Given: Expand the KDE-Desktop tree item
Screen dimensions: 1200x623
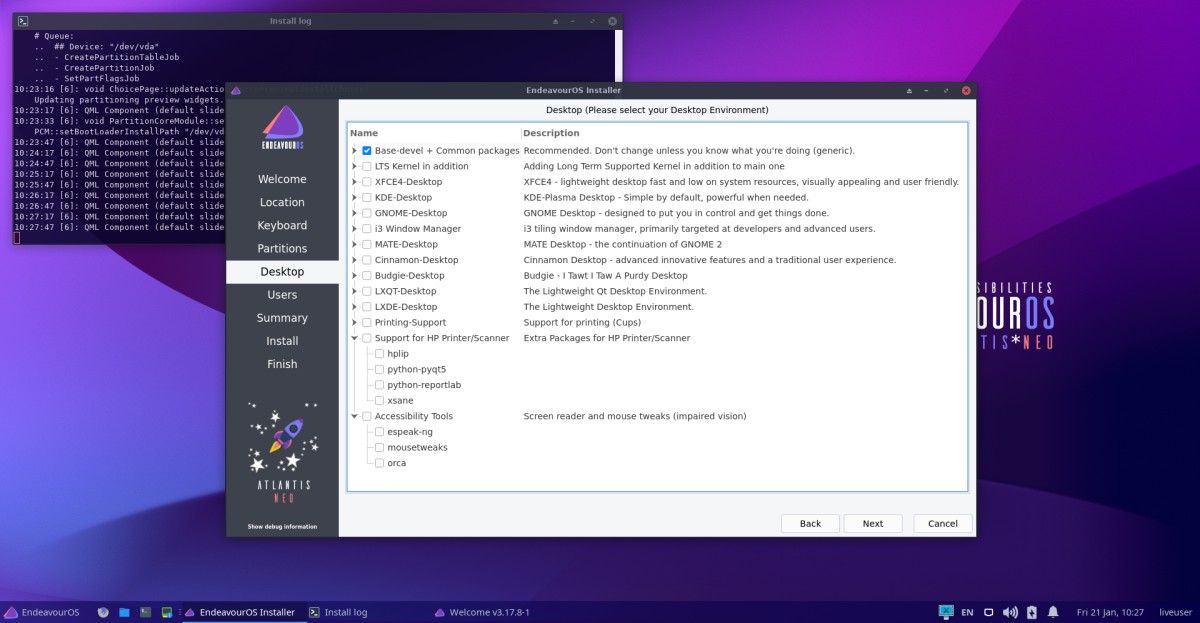Looking at the screenshot, I should 354,197.
